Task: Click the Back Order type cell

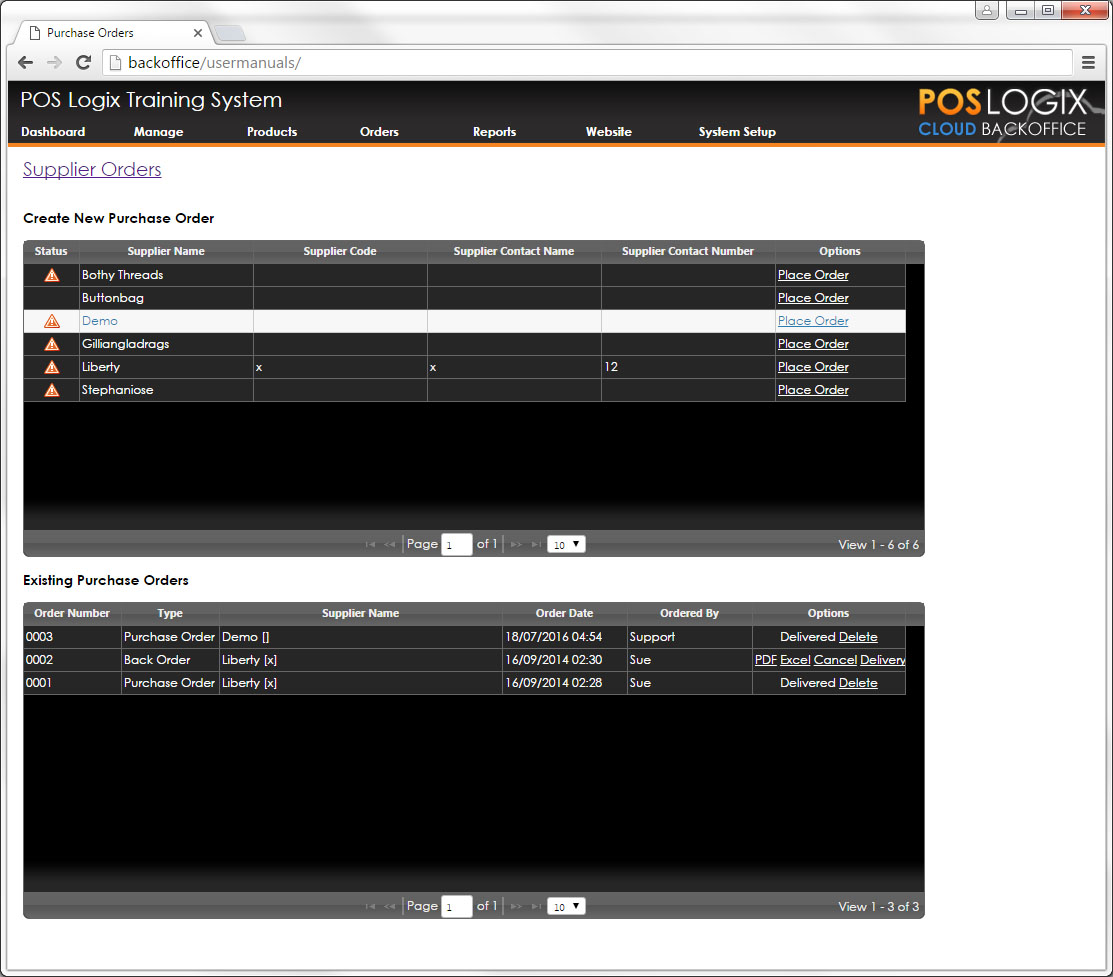Action: coord(170,660)
